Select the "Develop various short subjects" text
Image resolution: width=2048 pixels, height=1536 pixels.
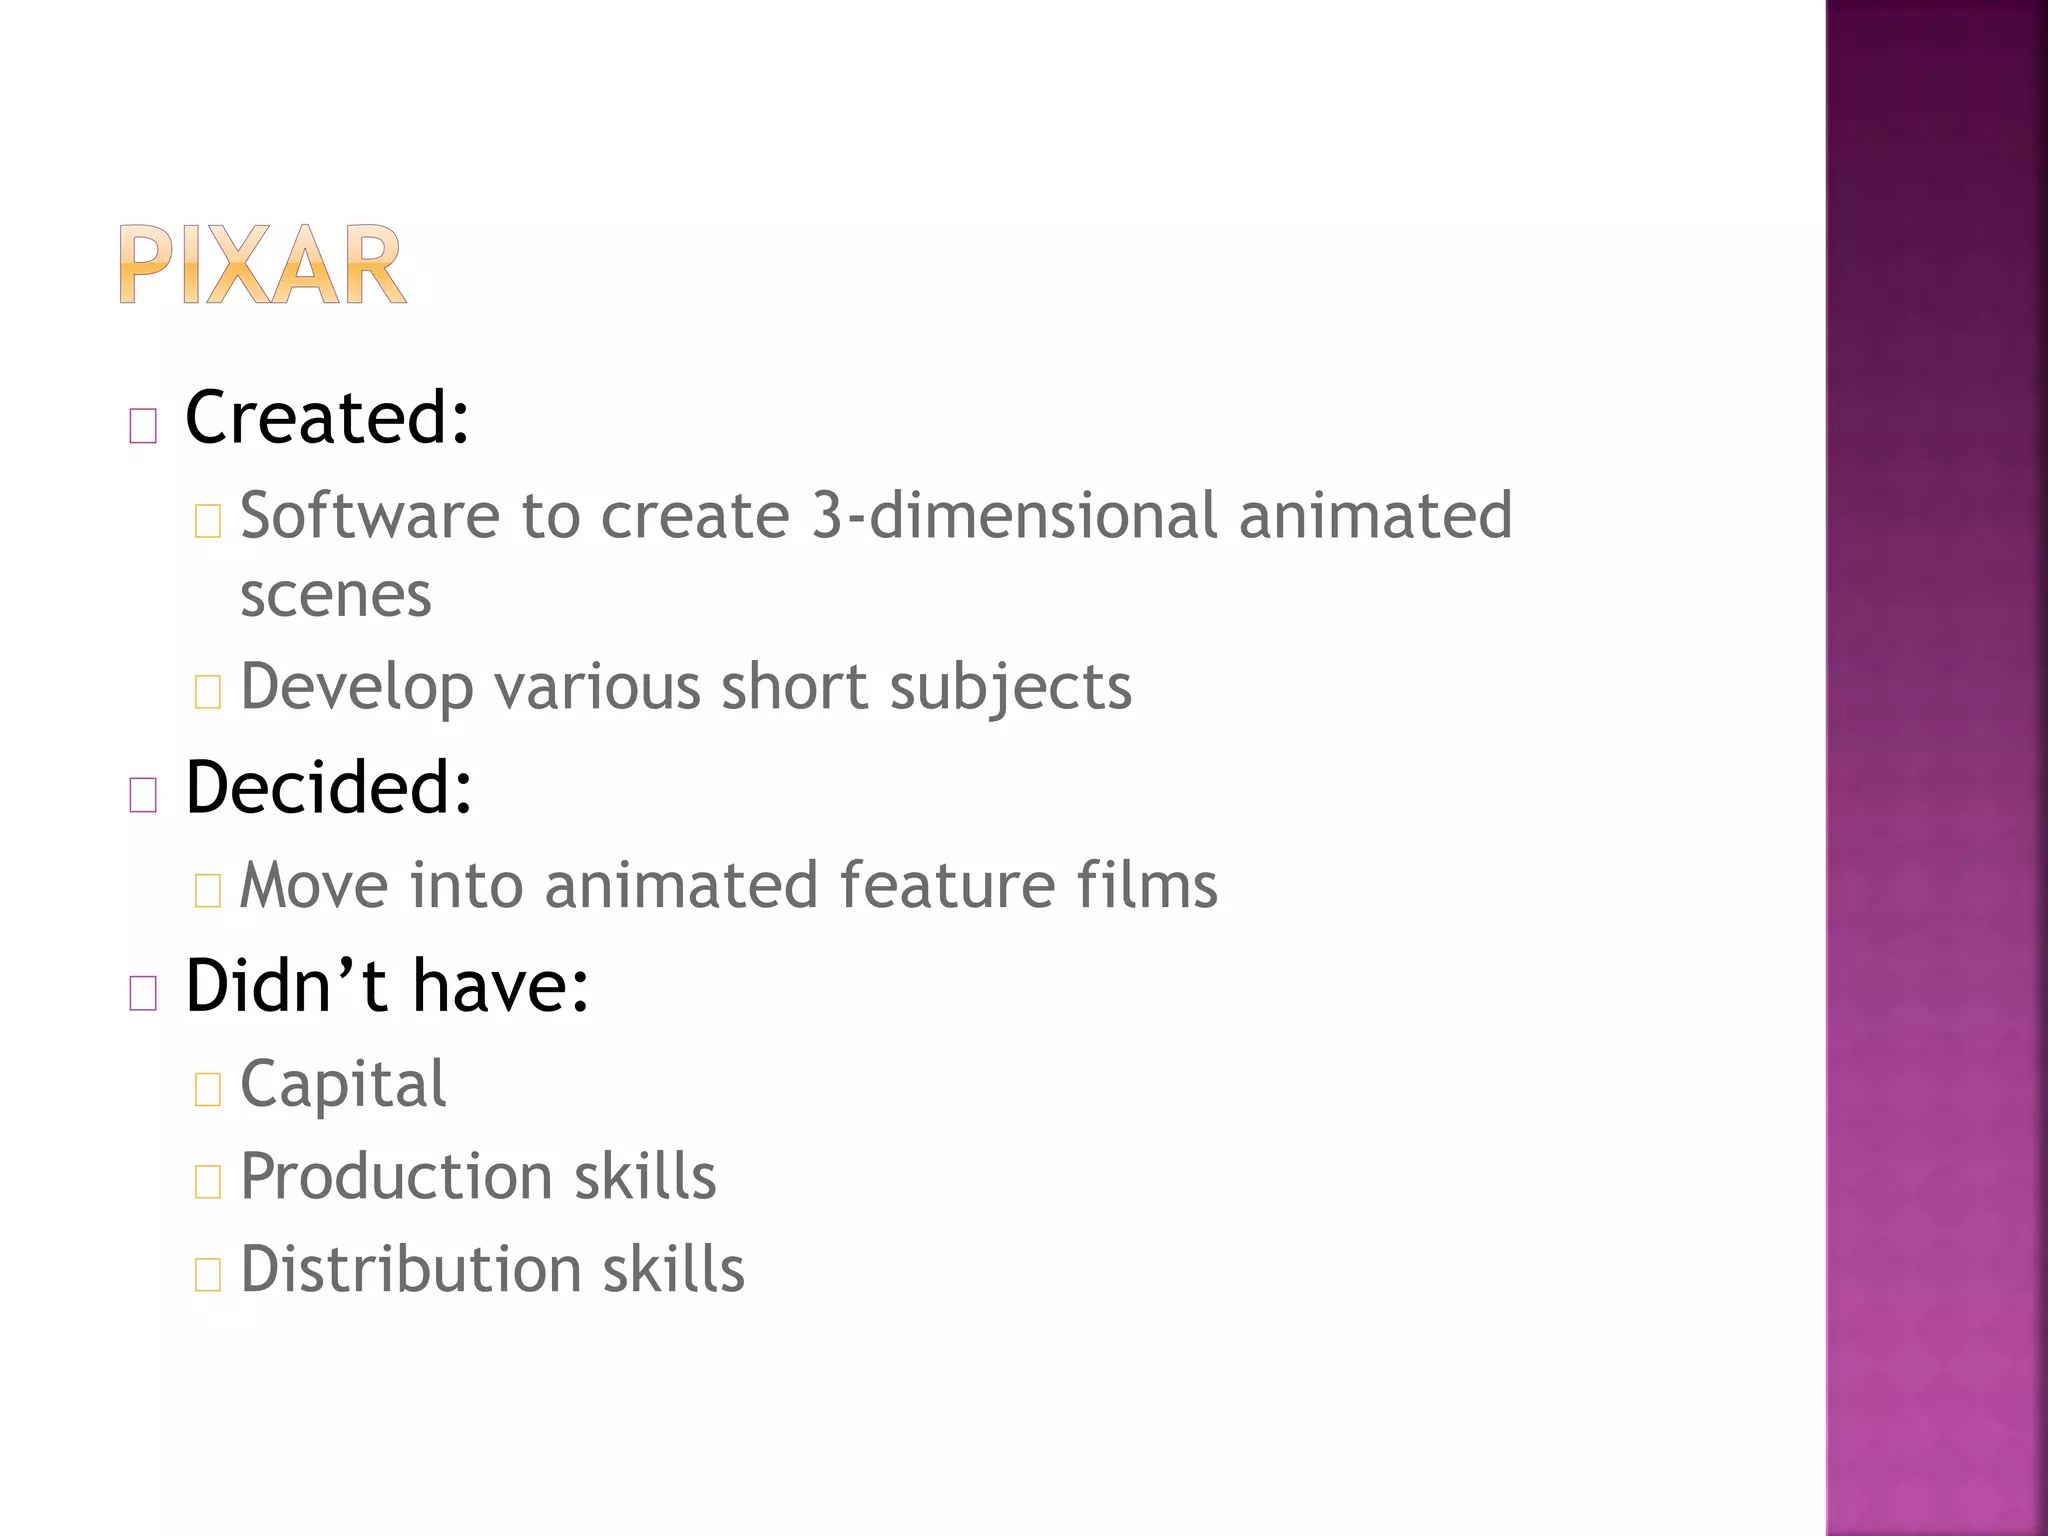coord(686,687)
